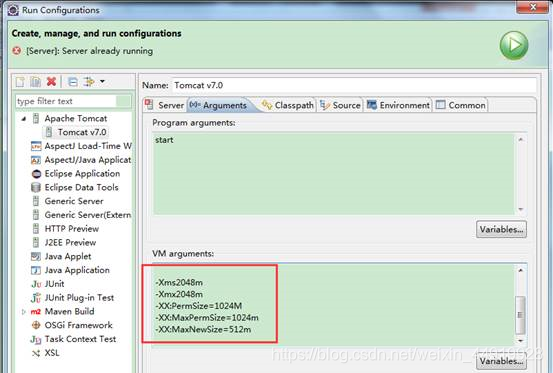553x373 pixels.
Task: Click Program arguments scroll up arrow
Action: click(x=521, y=140)
